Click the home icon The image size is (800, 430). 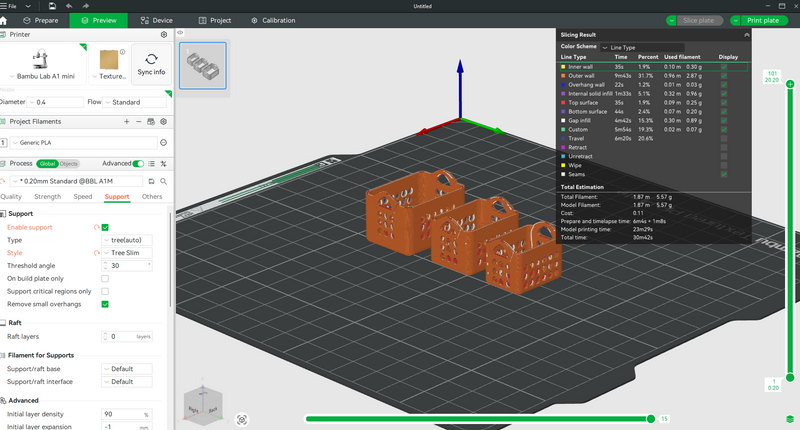(x=3, y=21)
